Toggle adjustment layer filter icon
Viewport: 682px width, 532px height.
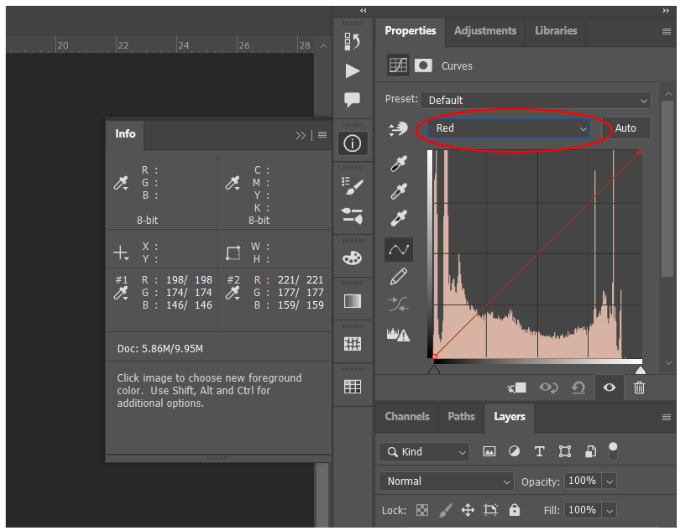click(514, 452)
